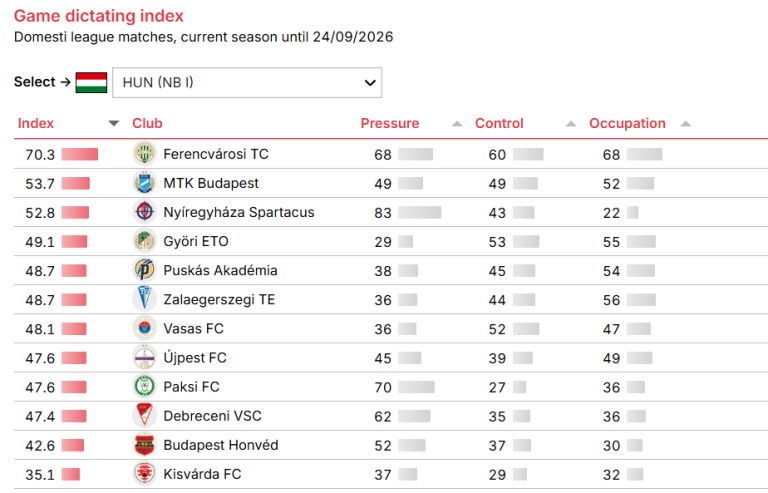Click the MTK Budapest club crest
The height and width of the screenshot is (493, 768).
click(144, 183)
